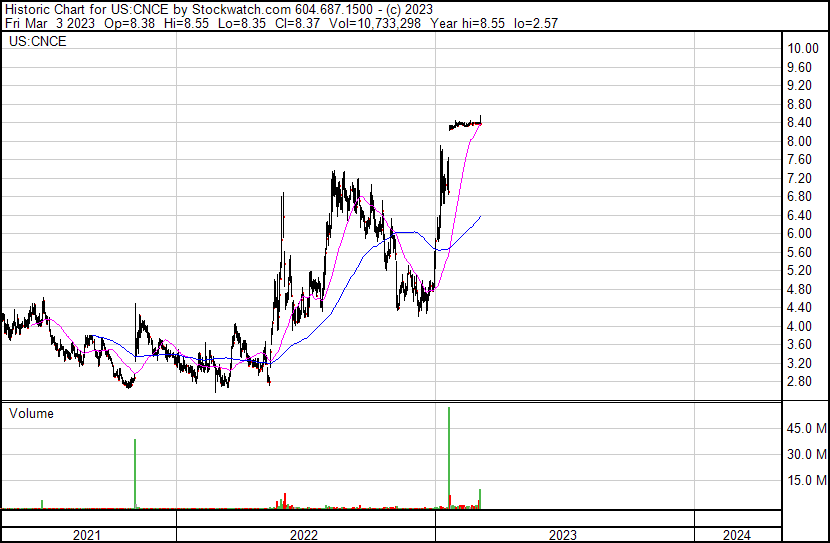This screenshot has height=543, width=830.
Task: Click the 8.40 price axis label
Action: [799, 122]
